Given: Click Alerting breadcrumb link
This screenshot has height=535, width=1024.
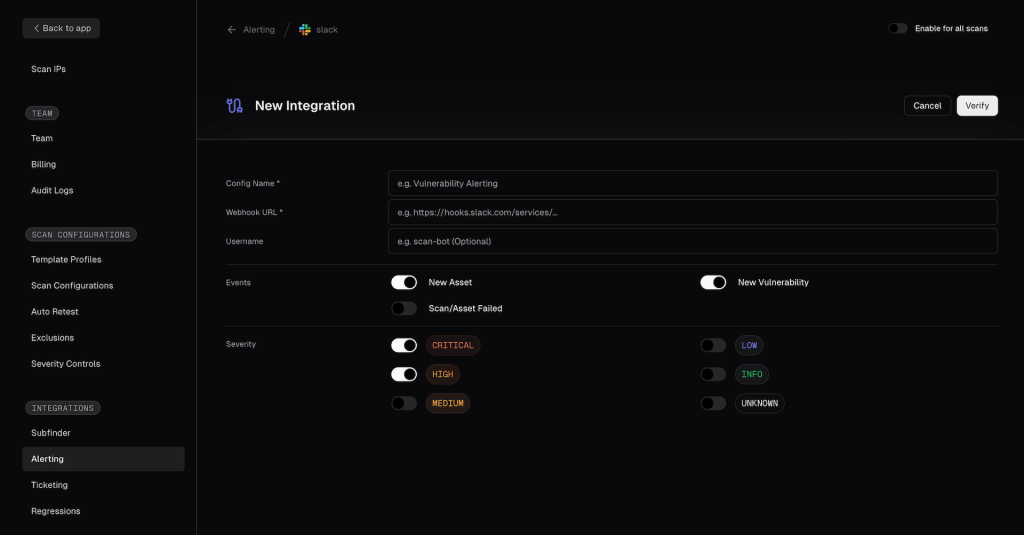Looking at the screenshot, I should [259, 29].
